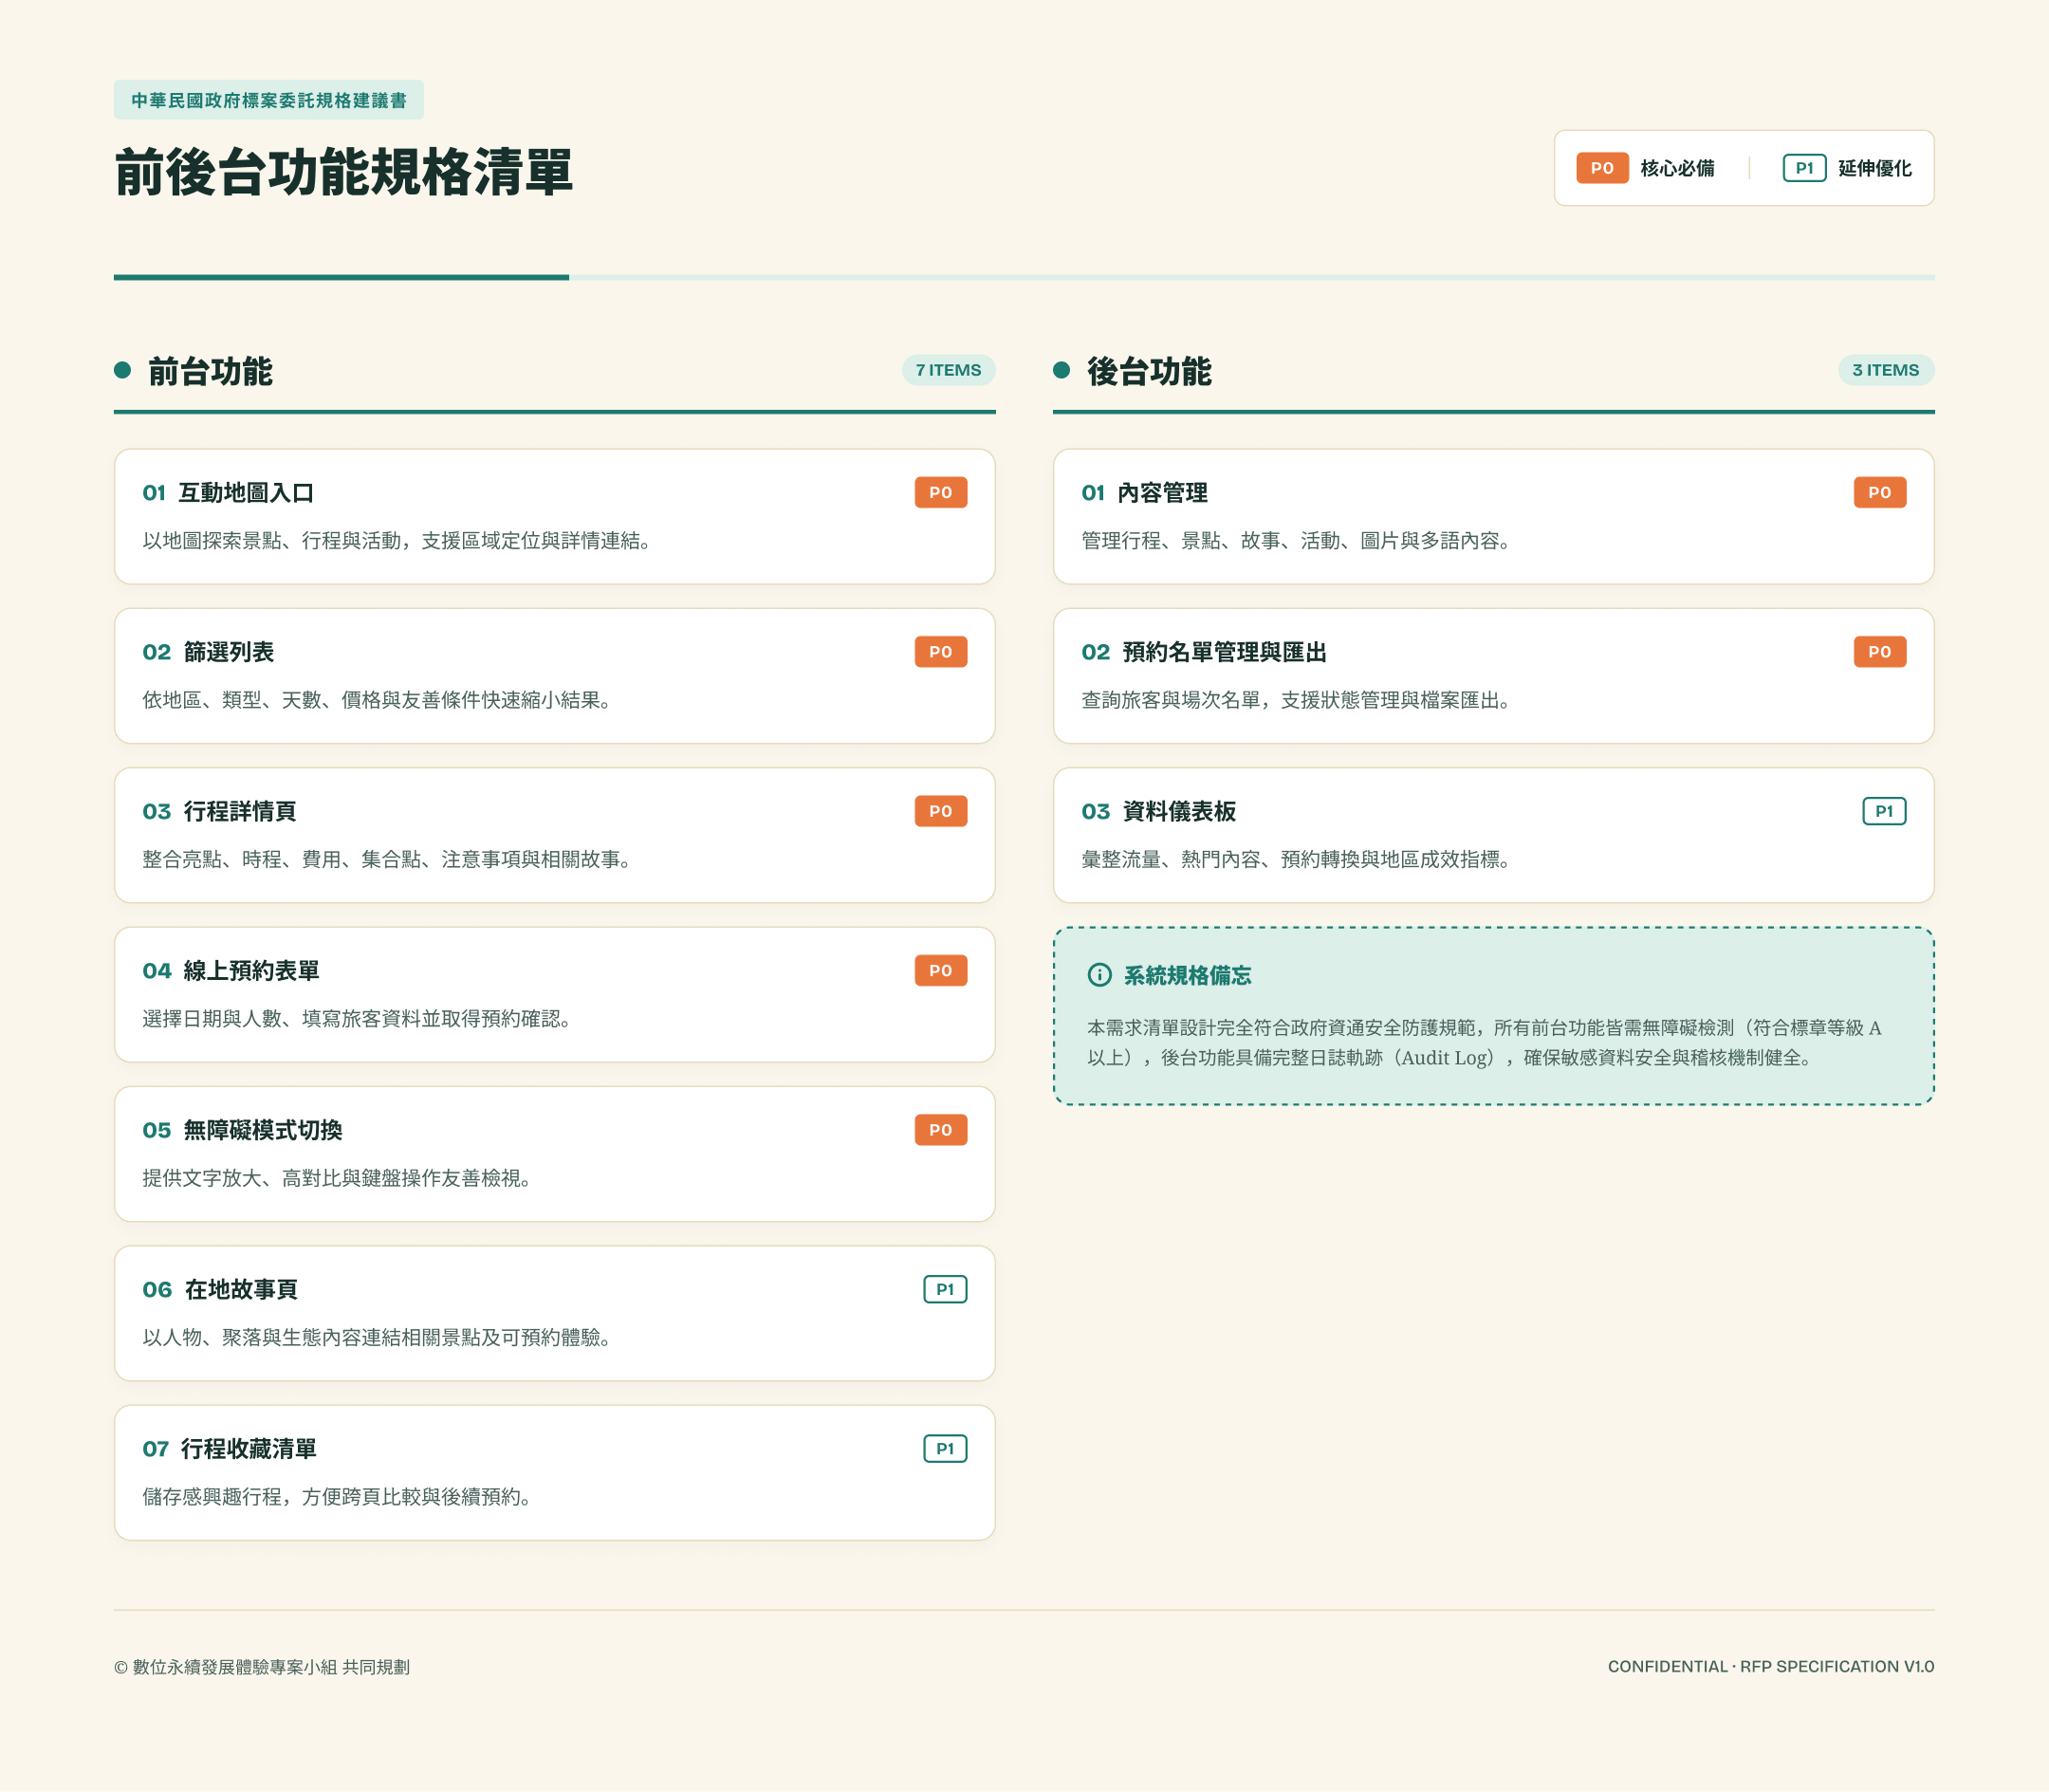Open the 線上預約表單 card title
2049x1792 pixels.
click(x=251, y=971)
